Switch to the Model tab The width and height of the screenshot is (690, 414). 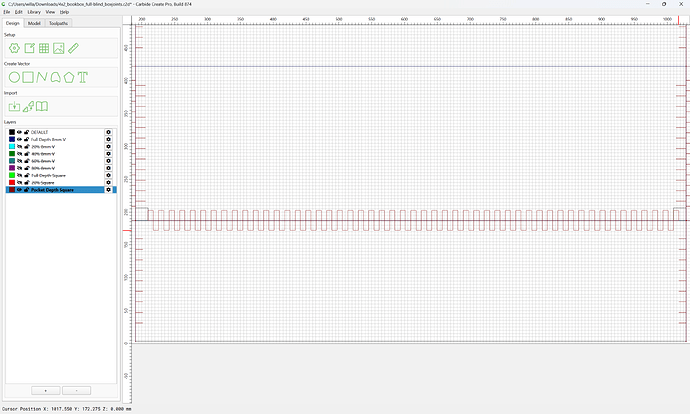pos(34,23)
